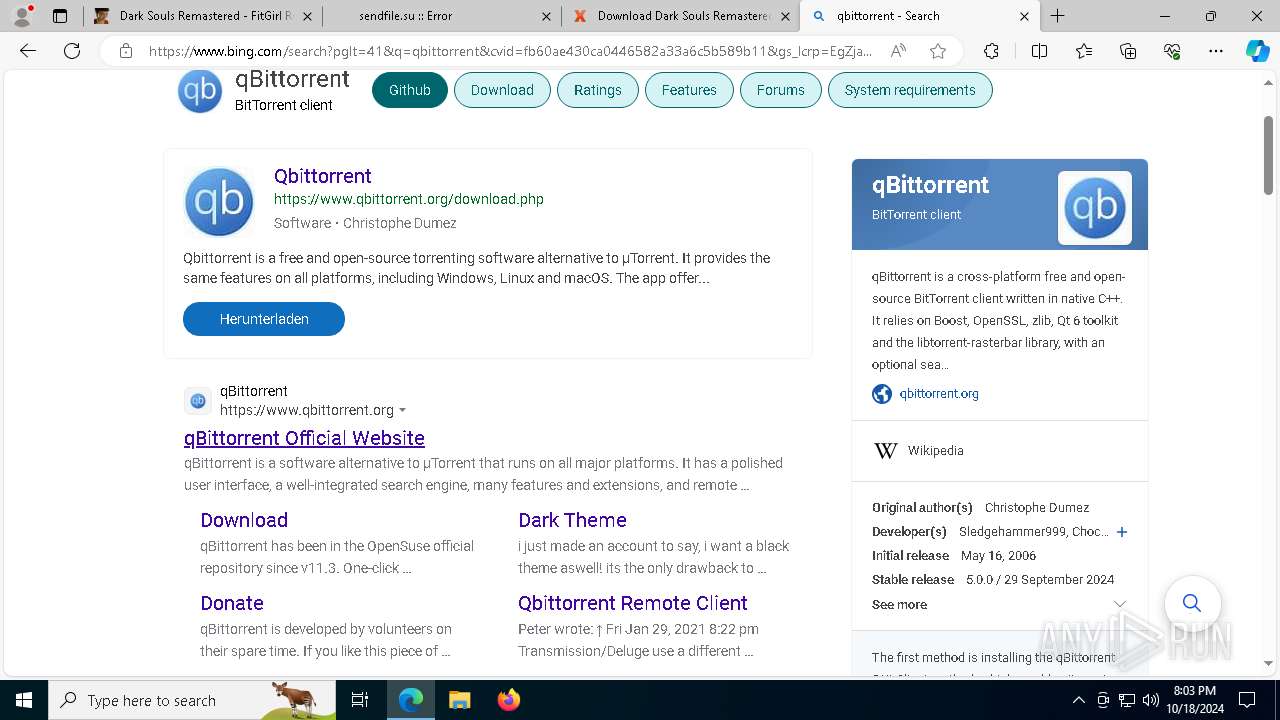Viewport: 1280px width, 720px height.
Task: Activate the Read aloud icon
Action: pyautogui.click(x=898, y=51)
